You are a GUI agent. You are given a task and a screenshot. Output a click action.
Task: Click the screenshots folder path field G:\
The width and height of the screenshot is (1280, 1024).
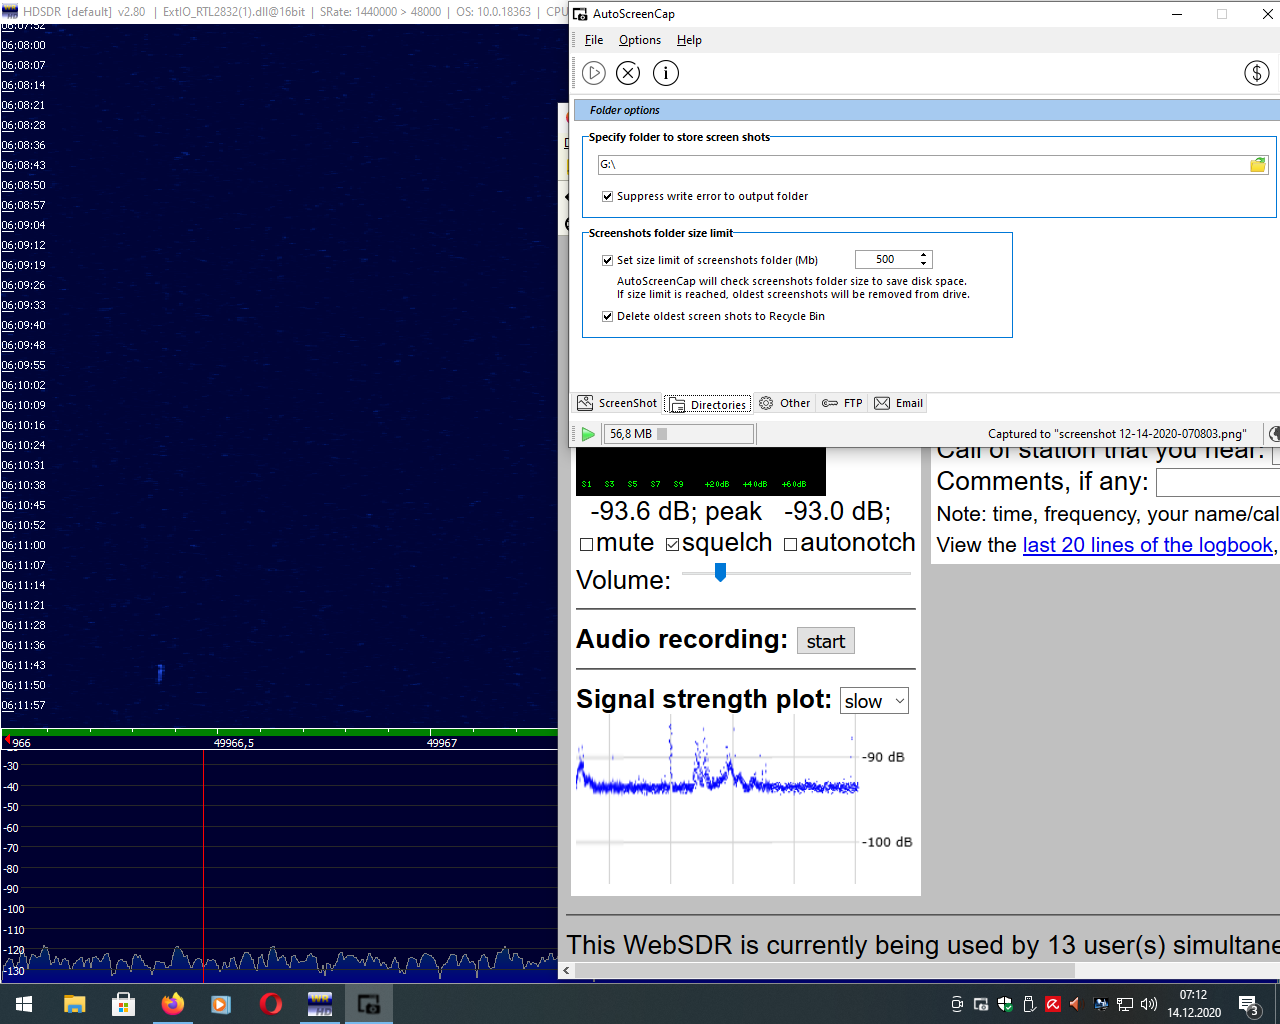(922, 165)
